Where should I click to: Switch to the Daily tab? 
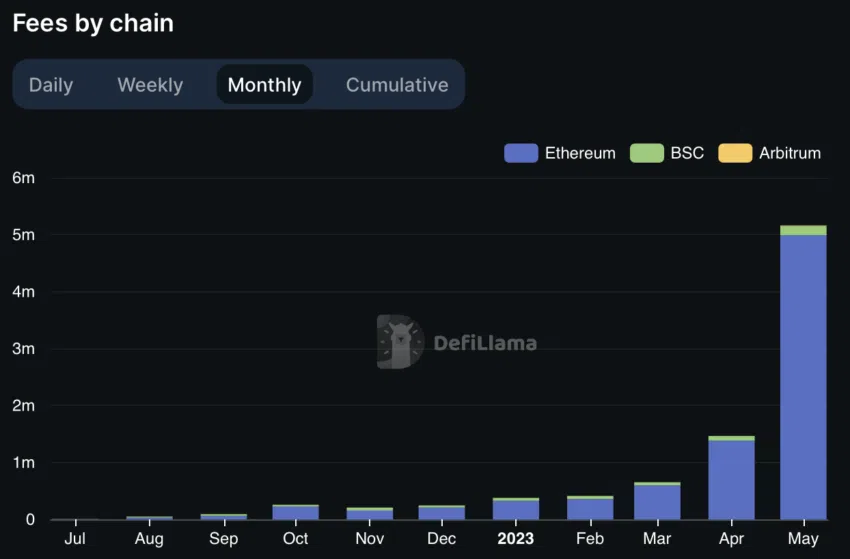tap(51, 85)
